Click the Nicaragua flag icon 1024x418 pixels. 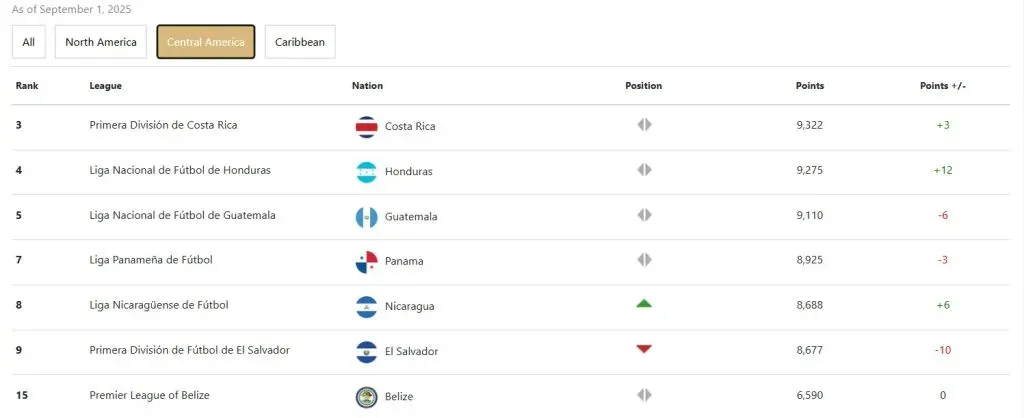coord(366,306)
